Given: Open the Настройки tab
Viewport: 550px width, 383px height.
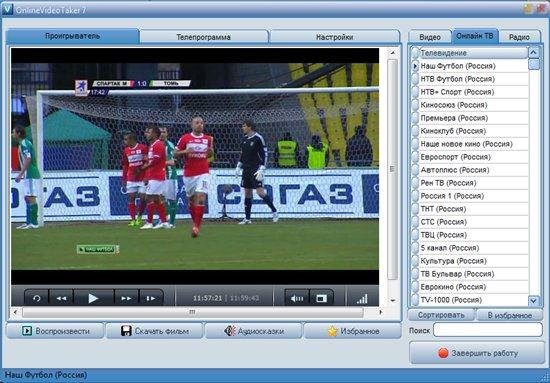Looking at the screenshot, I should [334, 37].
